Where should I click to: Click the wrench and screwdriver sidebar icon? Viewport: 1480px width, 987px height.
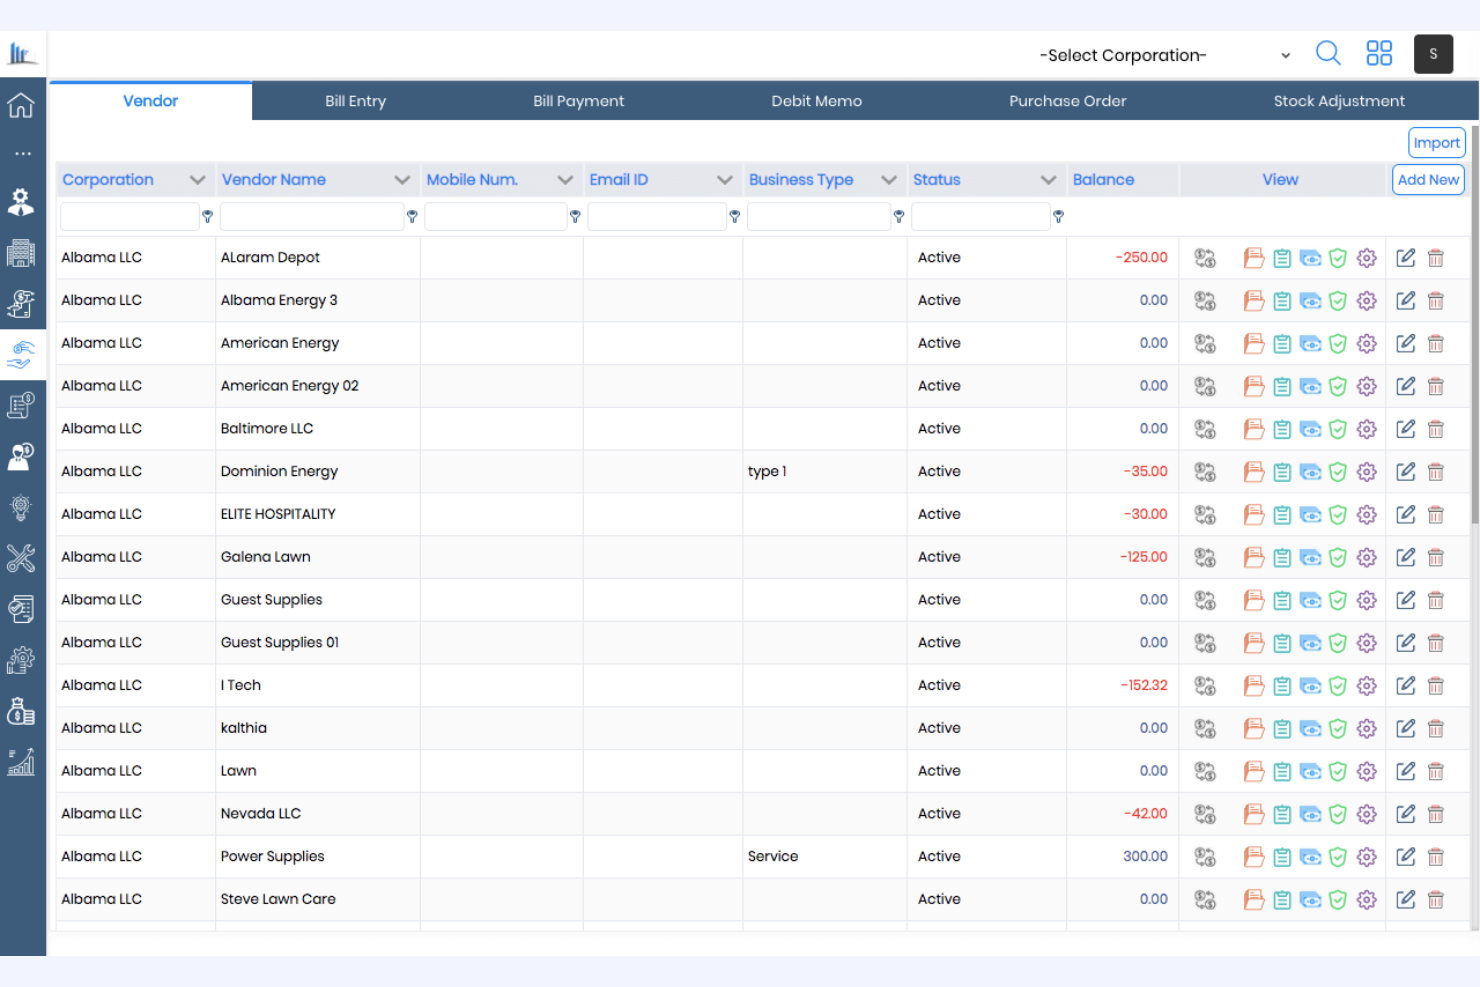point(22,558)
